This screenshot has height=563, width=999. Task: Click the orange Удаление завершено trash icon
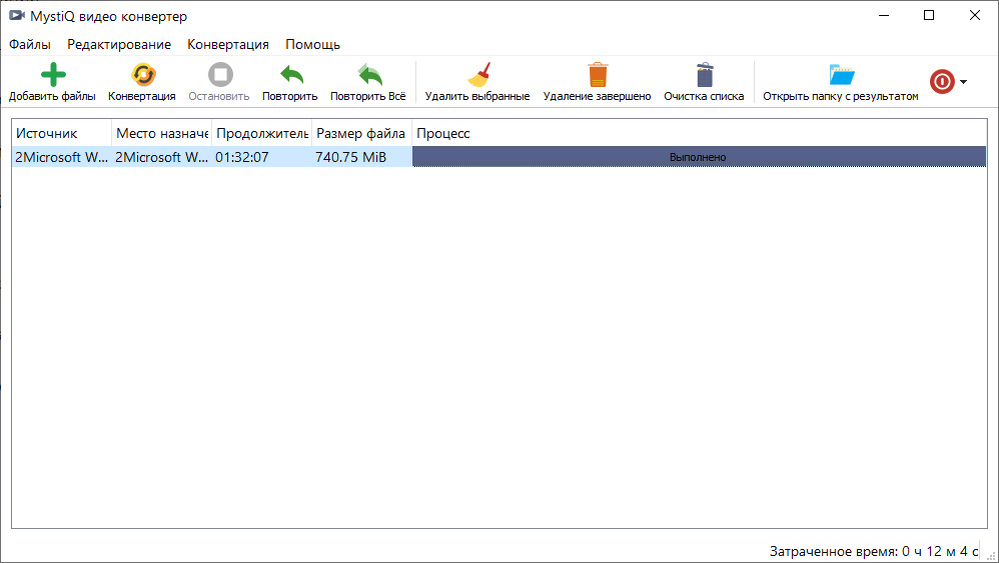[598, 75]
